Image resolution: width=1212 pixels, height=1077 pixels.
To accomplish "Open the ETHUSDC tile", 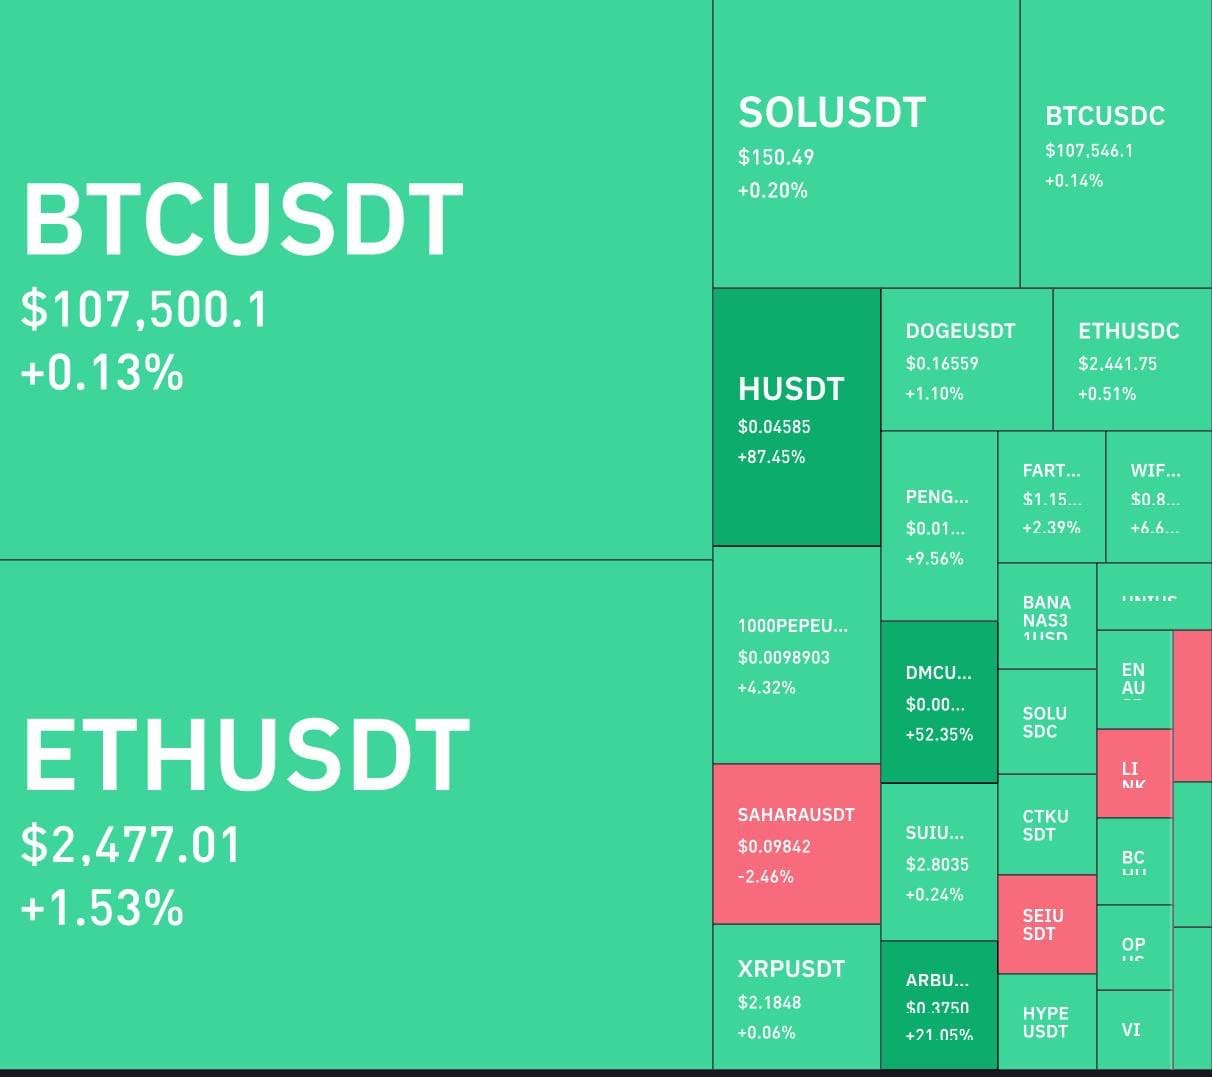I will point(1132,360).
